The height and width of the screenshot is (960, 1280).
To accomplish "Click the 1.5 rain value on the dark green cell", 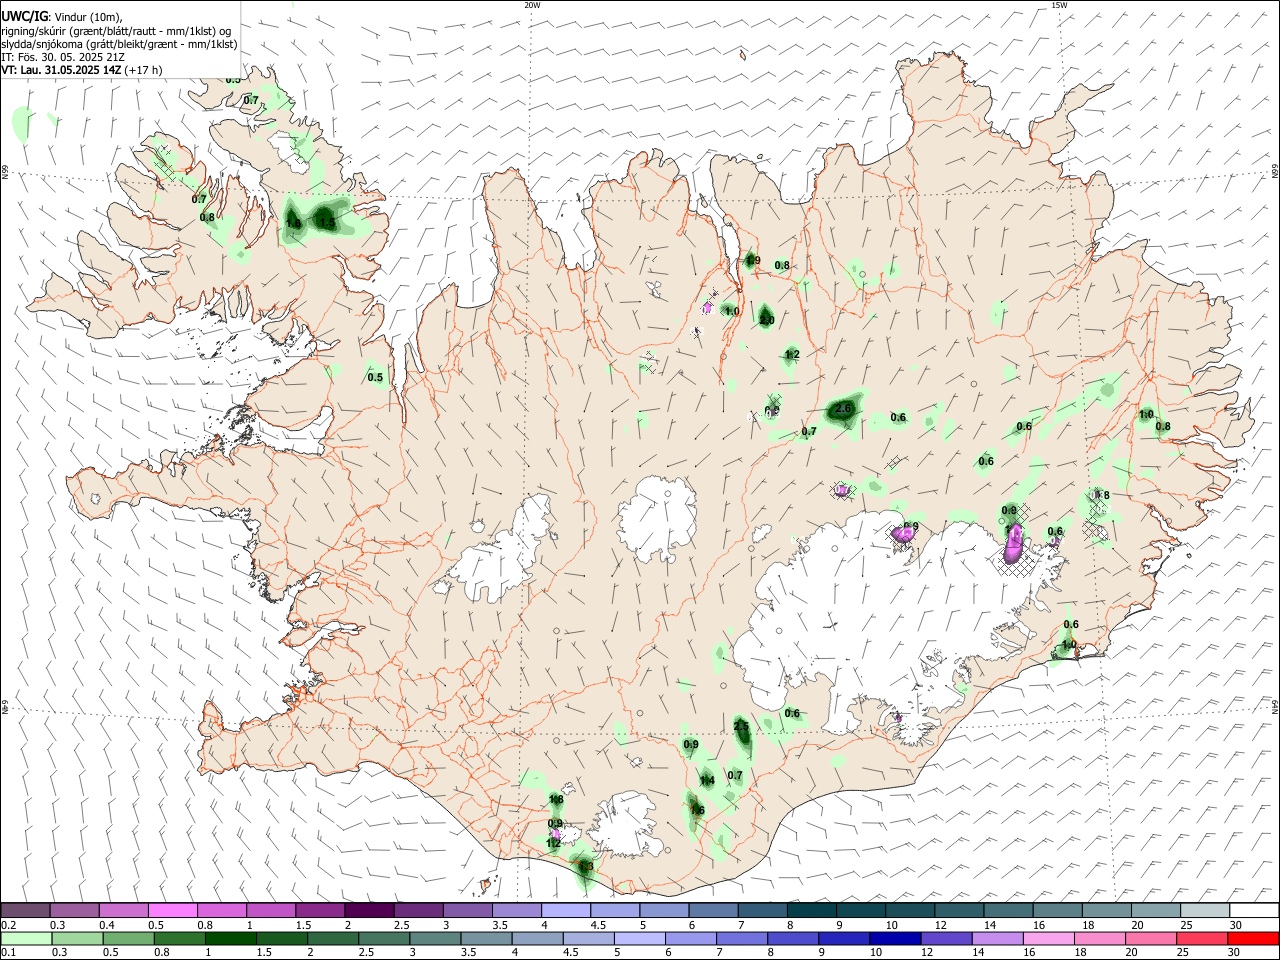I will (327, 223).
